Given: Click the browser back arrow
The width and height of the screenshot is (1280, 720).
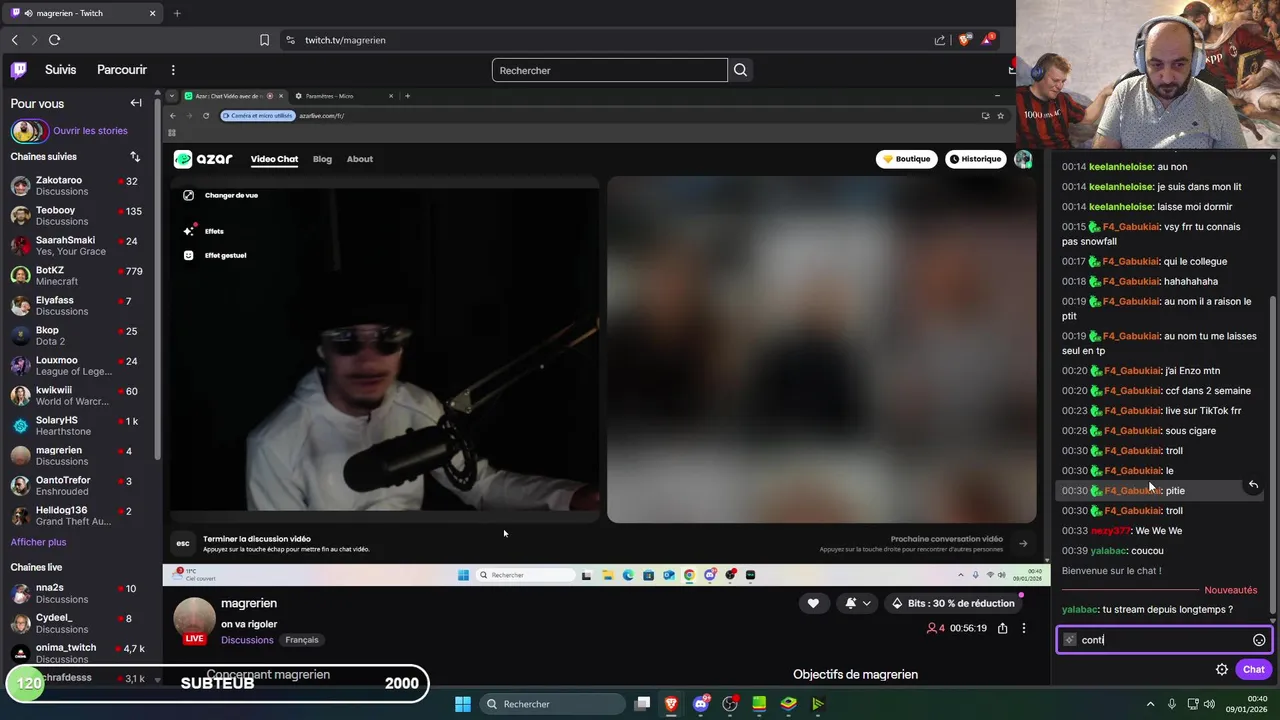Looking at the screenshot, I should click(x=14, y=40).
